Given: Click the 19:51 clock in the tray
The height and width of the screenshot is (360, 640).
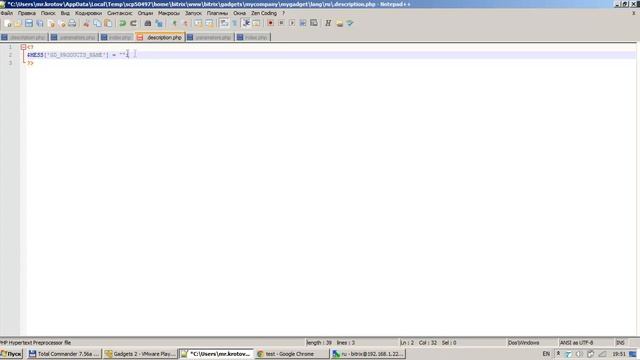Looking at the screenshot, I should [x=619, y=354].
